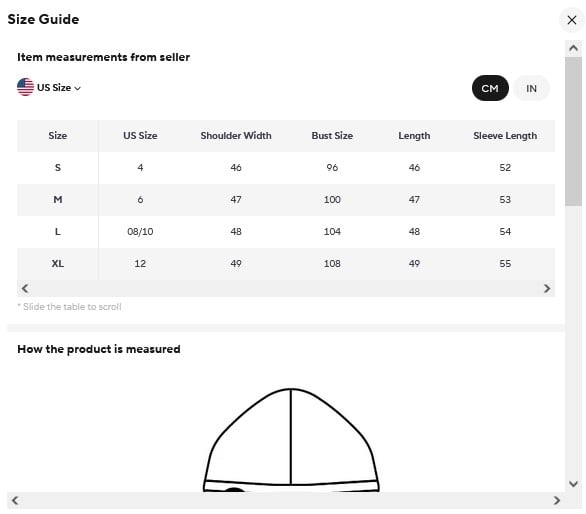Switch measurements to CM
Screen dimensions: 586x514
coord(490,88)
